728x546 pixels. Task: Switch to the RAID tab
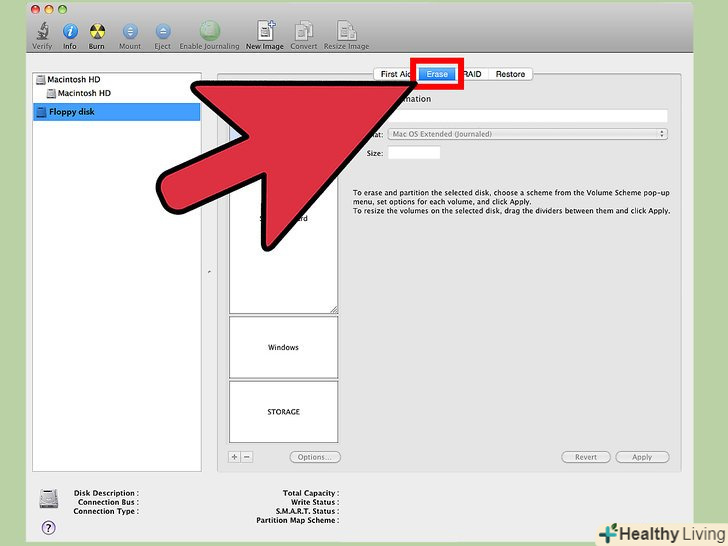point(473,74)
